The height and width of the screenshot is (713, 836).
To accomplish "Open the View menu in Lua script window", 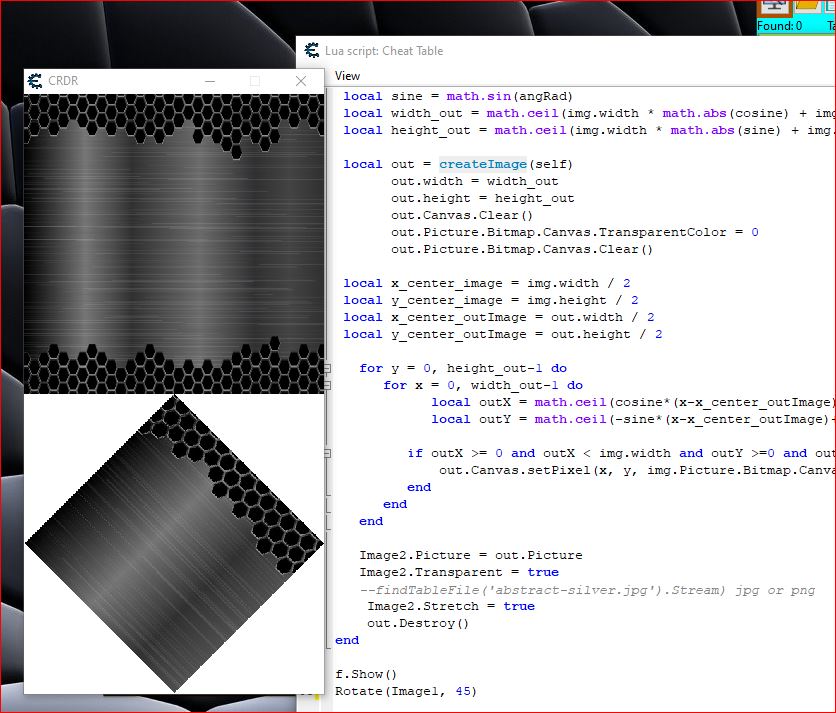I will point(347,76).
